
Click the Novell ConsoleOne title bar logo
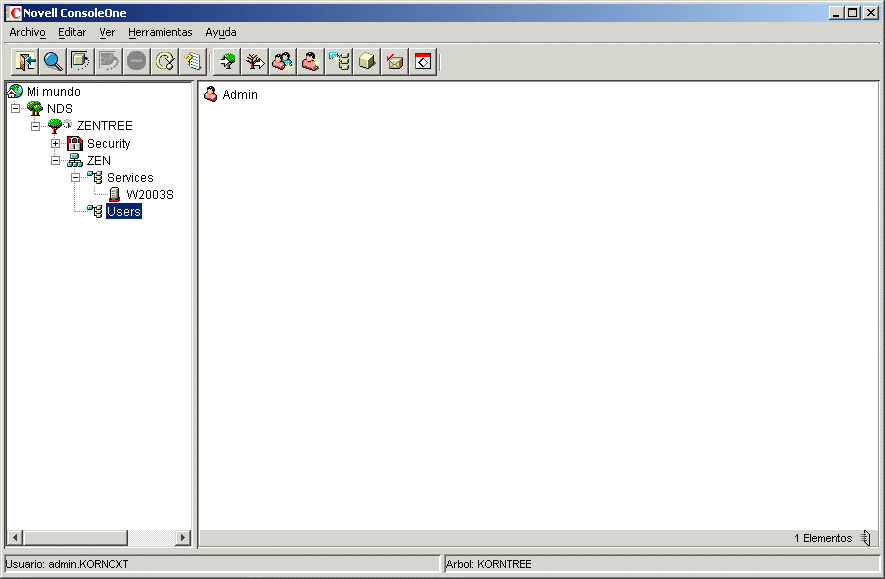pyautogui.click(x=13, y=12)
